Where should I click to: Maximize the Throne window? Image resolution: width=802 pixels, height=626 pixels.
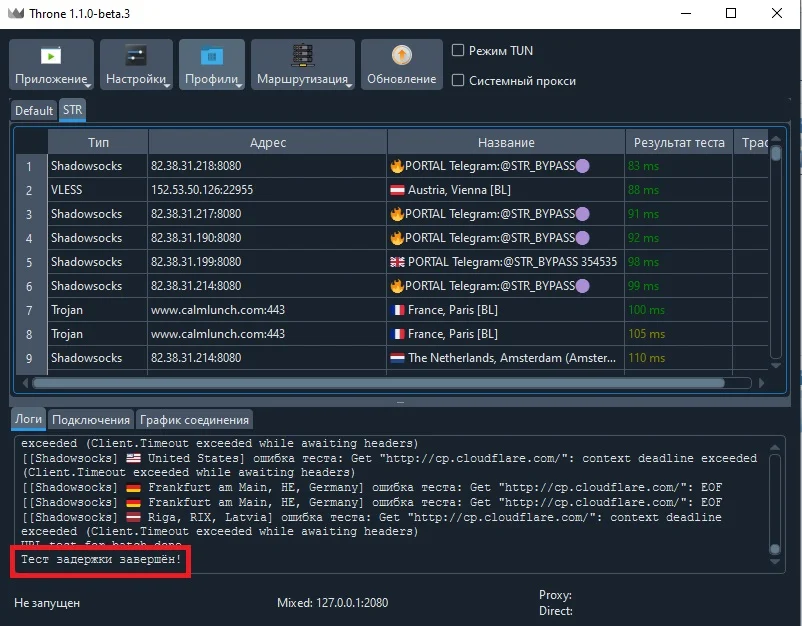click(731, 13)
